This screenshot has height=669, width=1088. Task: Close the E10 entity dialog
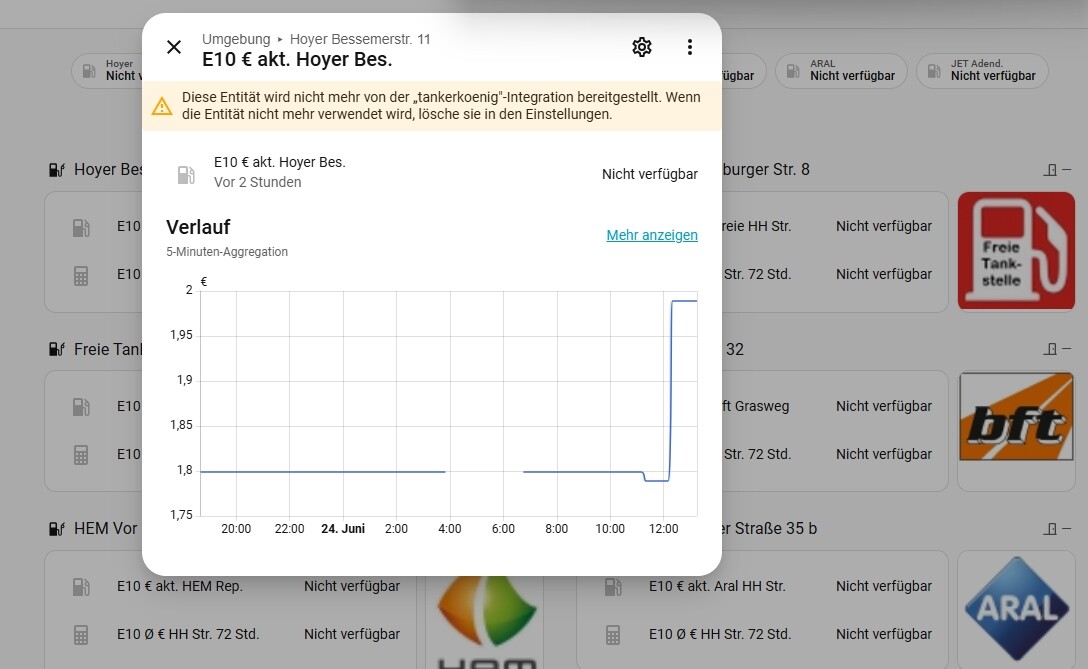coord(174,47)
